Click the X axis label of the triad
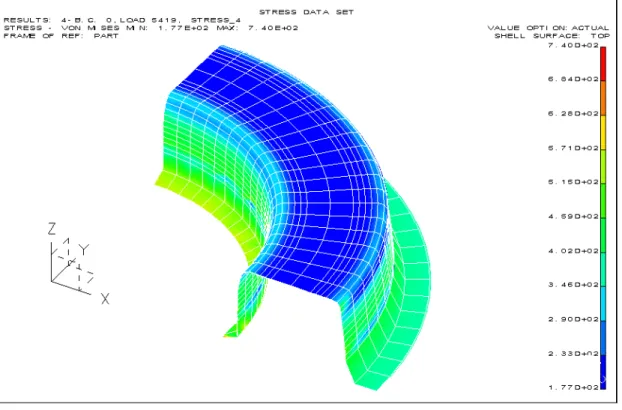The image size is (622, 410). tap(105, 299)
